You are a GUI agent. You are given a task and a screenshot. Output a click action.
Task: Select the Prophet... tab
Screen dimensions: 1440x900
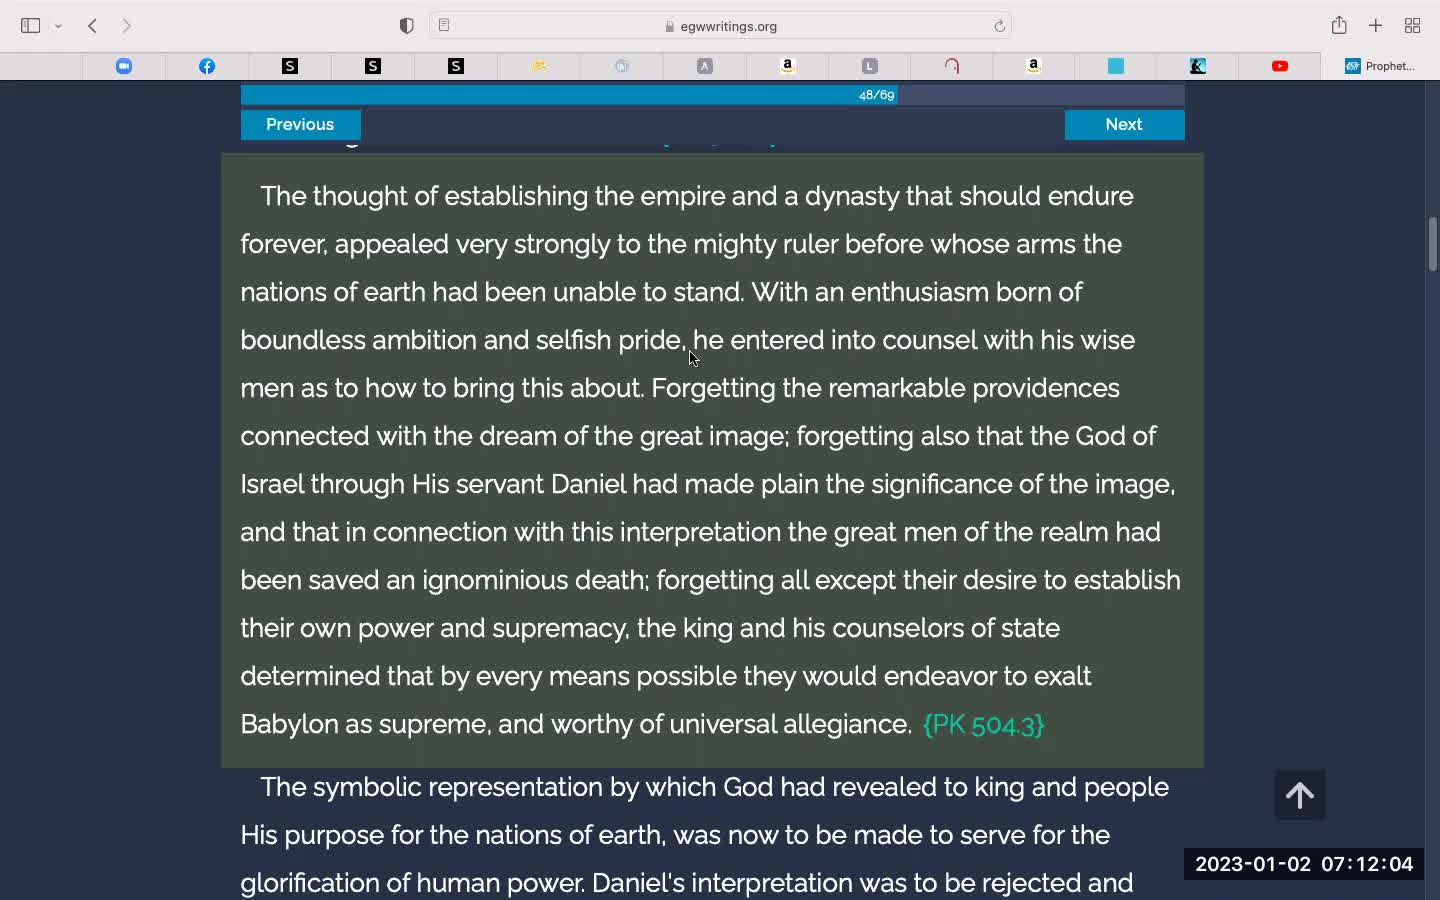(x=1380, y=66)
